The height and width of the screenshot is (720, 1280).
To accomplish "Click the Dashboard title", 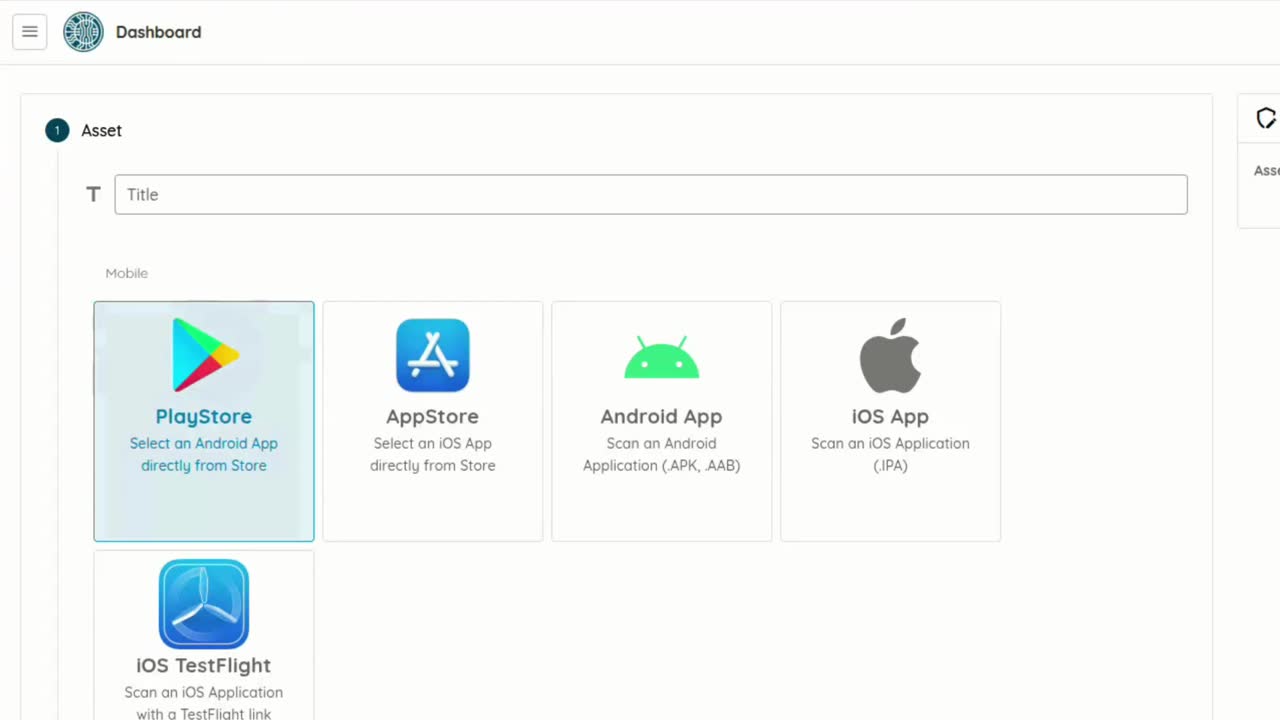I will pos(158,32).
